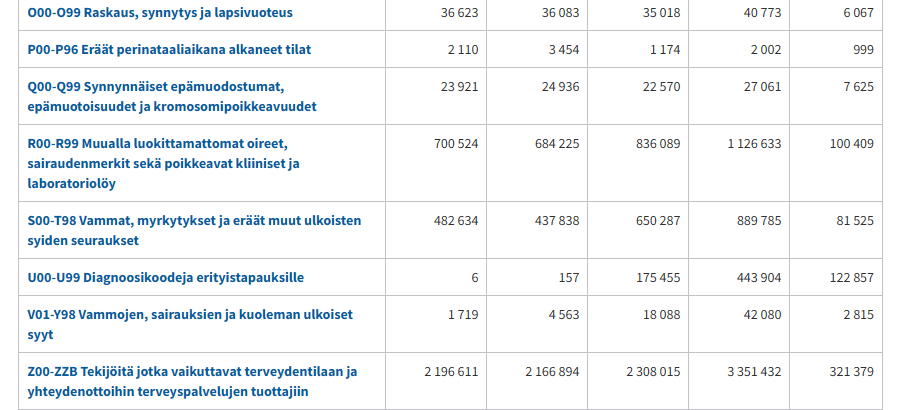The width and height of the screenshot is (902, 410).
Task: Click the cell showing 81 525
Action: tap(851, 220)
